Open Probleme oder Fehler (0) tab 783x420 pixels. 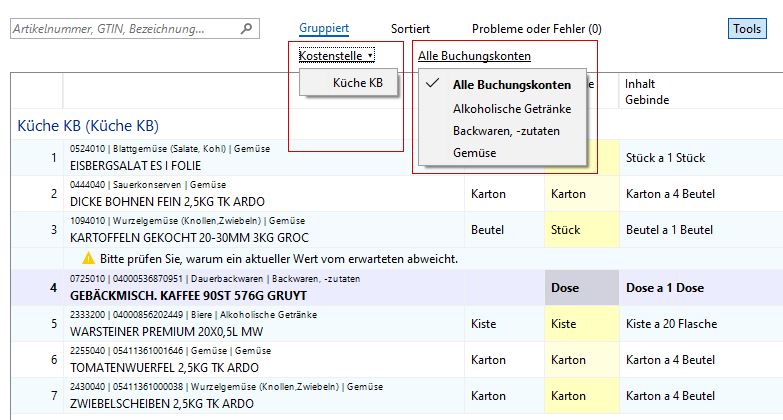pos(536,30)
